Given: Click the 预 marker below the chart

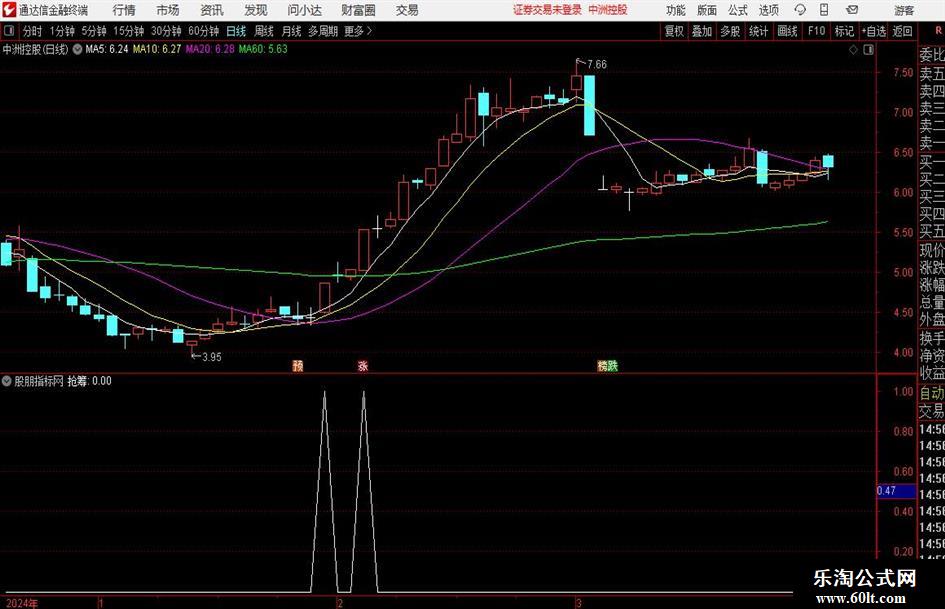Looking at the screenshot, I should tap(298, 365).
